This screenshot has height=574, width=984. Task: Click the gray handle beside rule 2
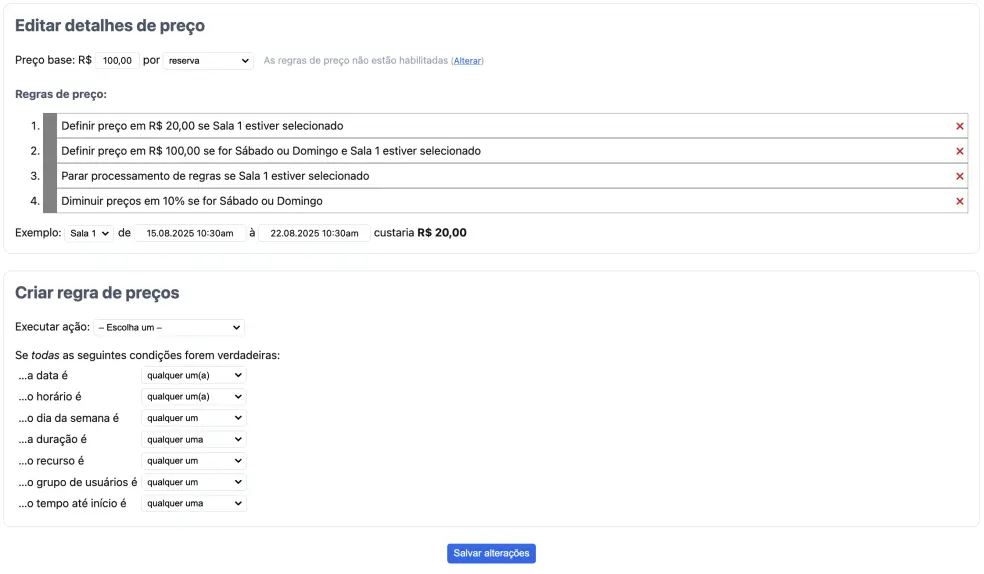coord(50,151)
